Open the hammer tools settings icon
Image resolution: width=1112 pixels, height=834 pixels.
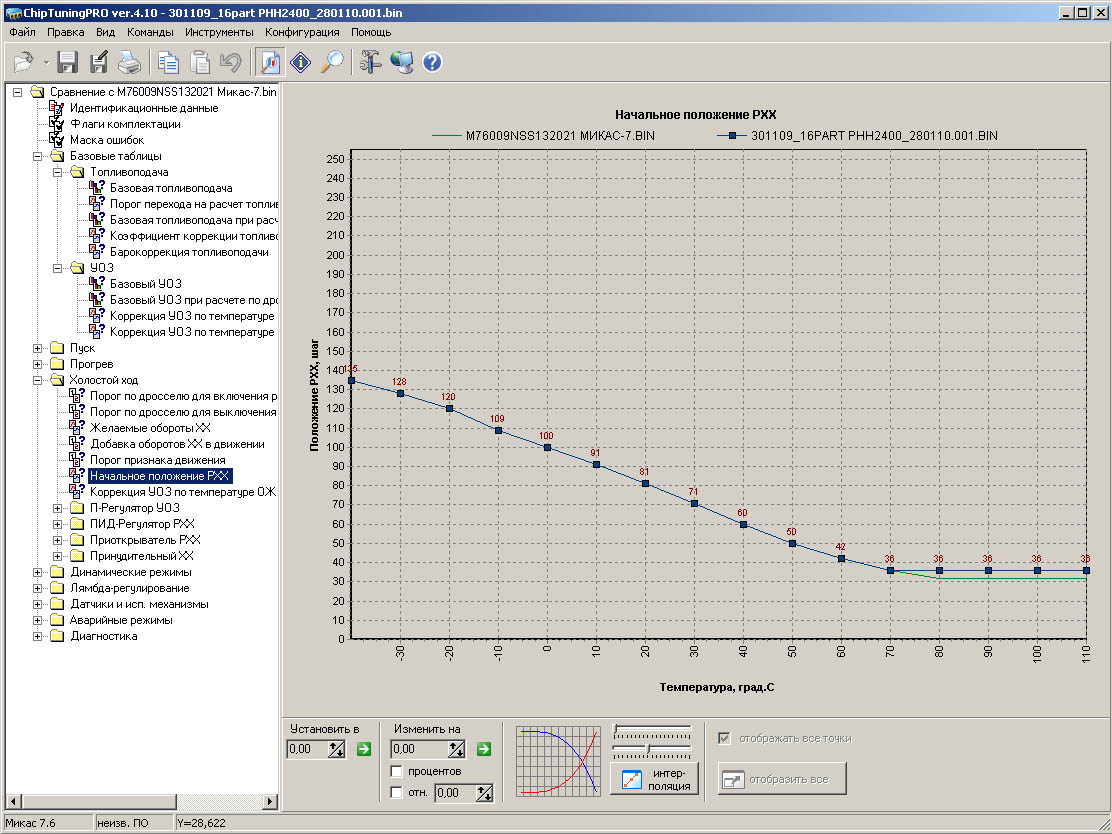pos(370,62)
